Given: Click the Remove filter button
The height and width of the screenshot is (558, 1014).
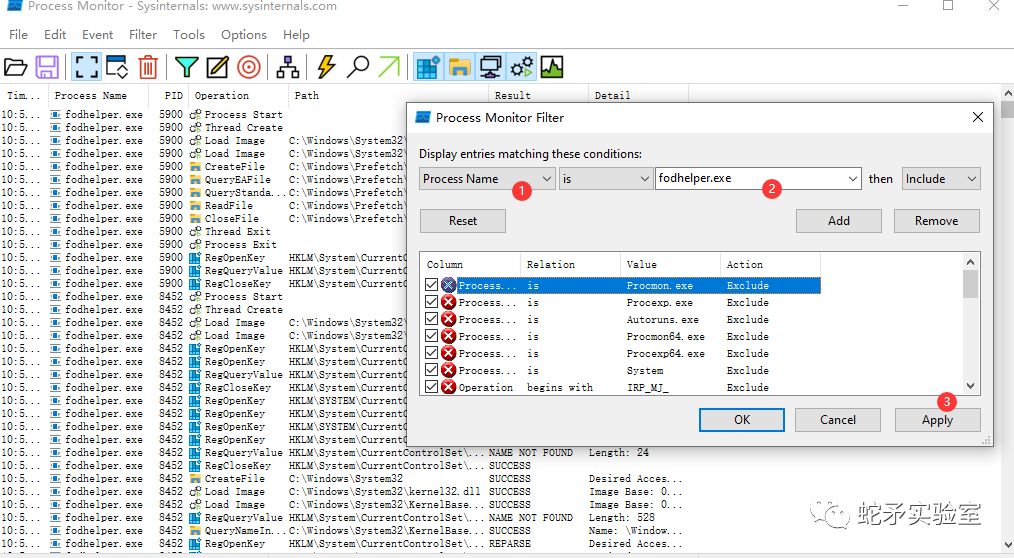Looking at the screenshot, I should (936, 221).
